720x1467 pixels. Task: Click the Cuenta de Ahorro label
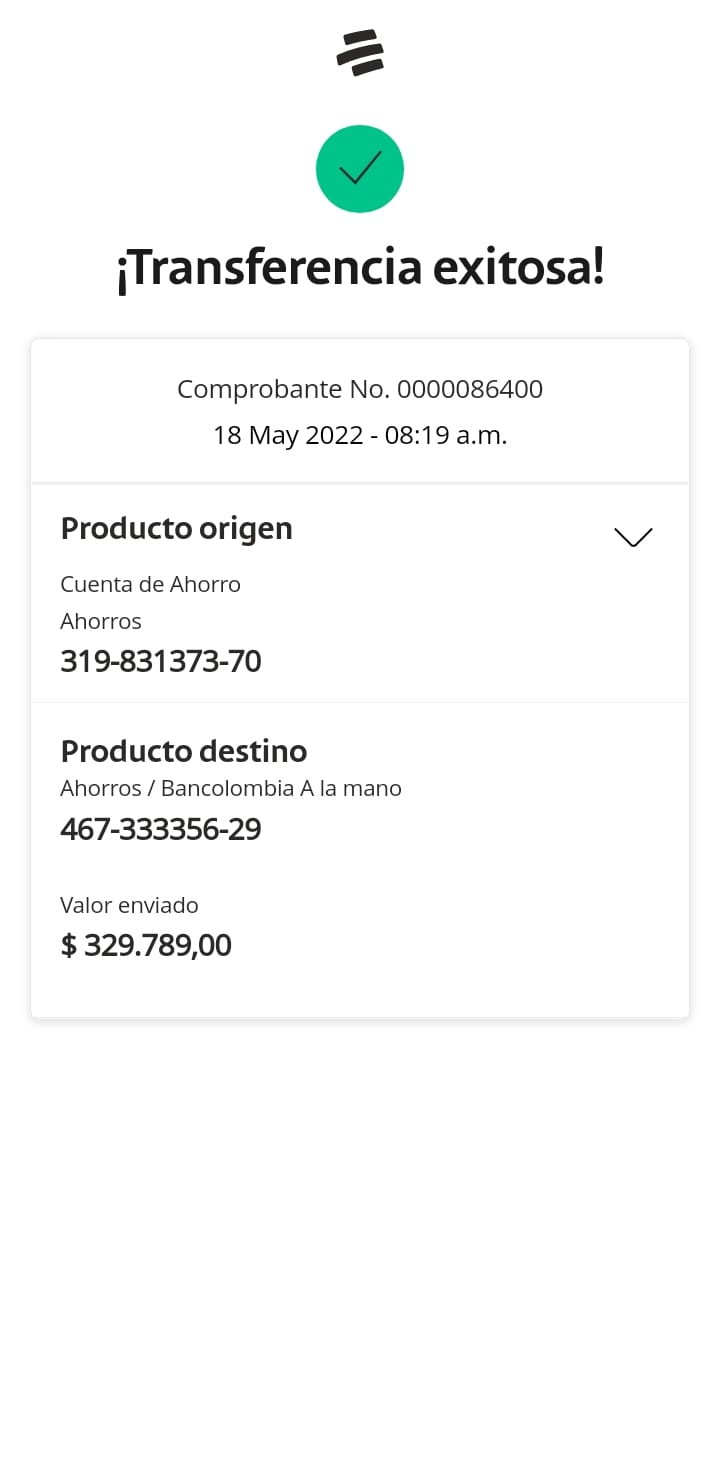coord(150,584)
